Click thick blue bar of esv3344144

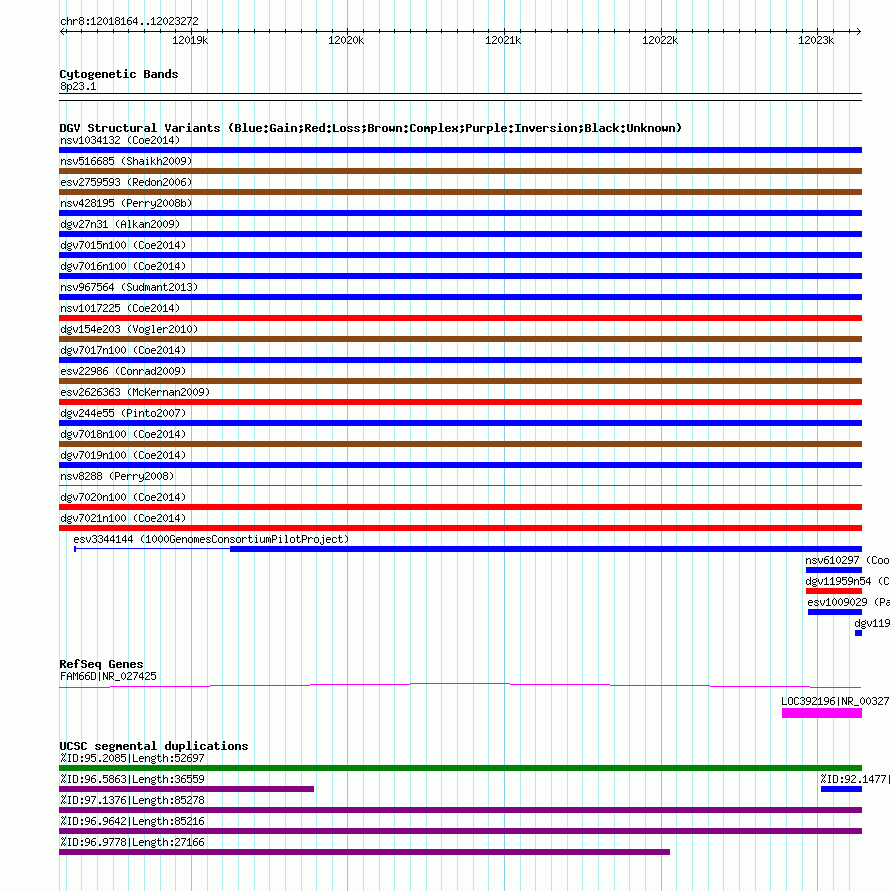coord(546,549)
